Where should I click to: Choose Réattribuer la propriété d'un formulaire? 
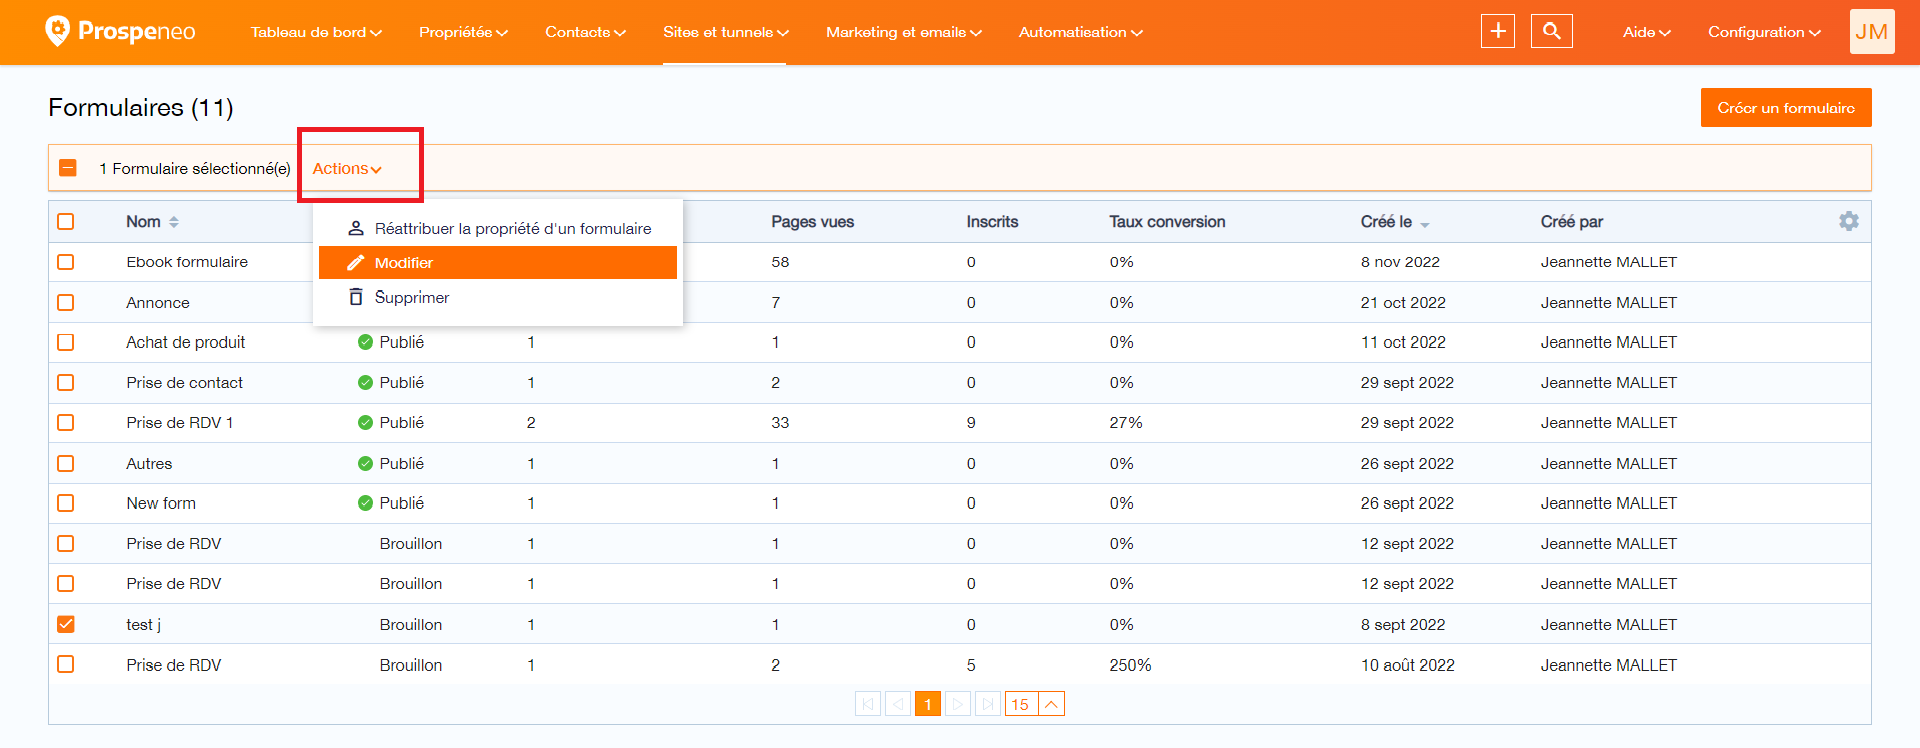(x=498, y=229)
